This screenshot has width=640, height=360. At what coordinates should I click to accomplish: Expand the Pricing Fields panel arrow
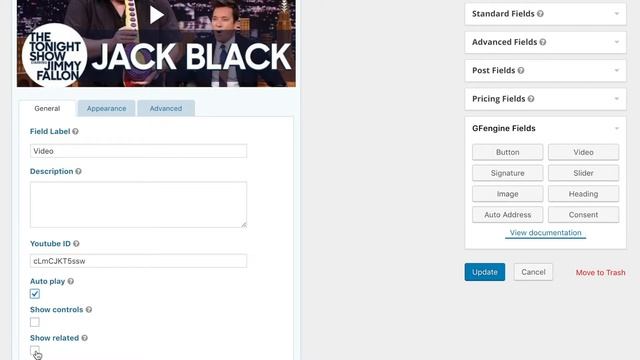(x=617, y=99)
